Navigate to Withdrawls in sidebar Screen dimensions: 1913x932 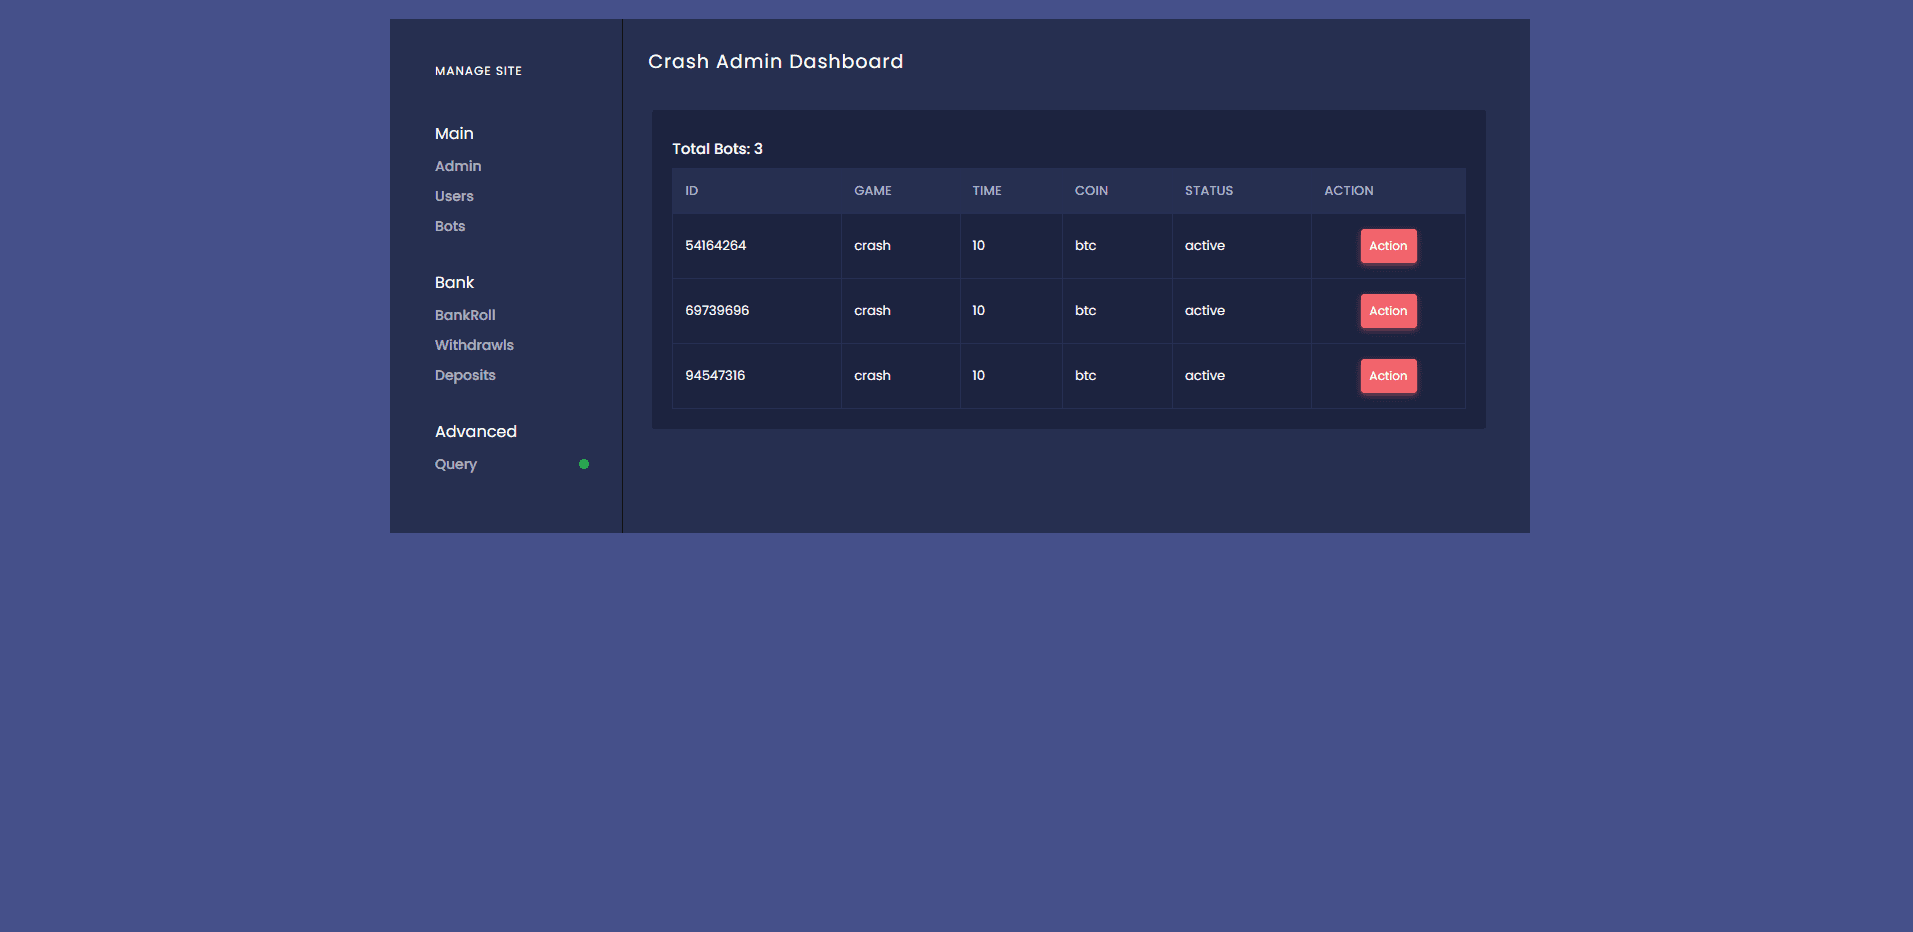coord(474,345)
